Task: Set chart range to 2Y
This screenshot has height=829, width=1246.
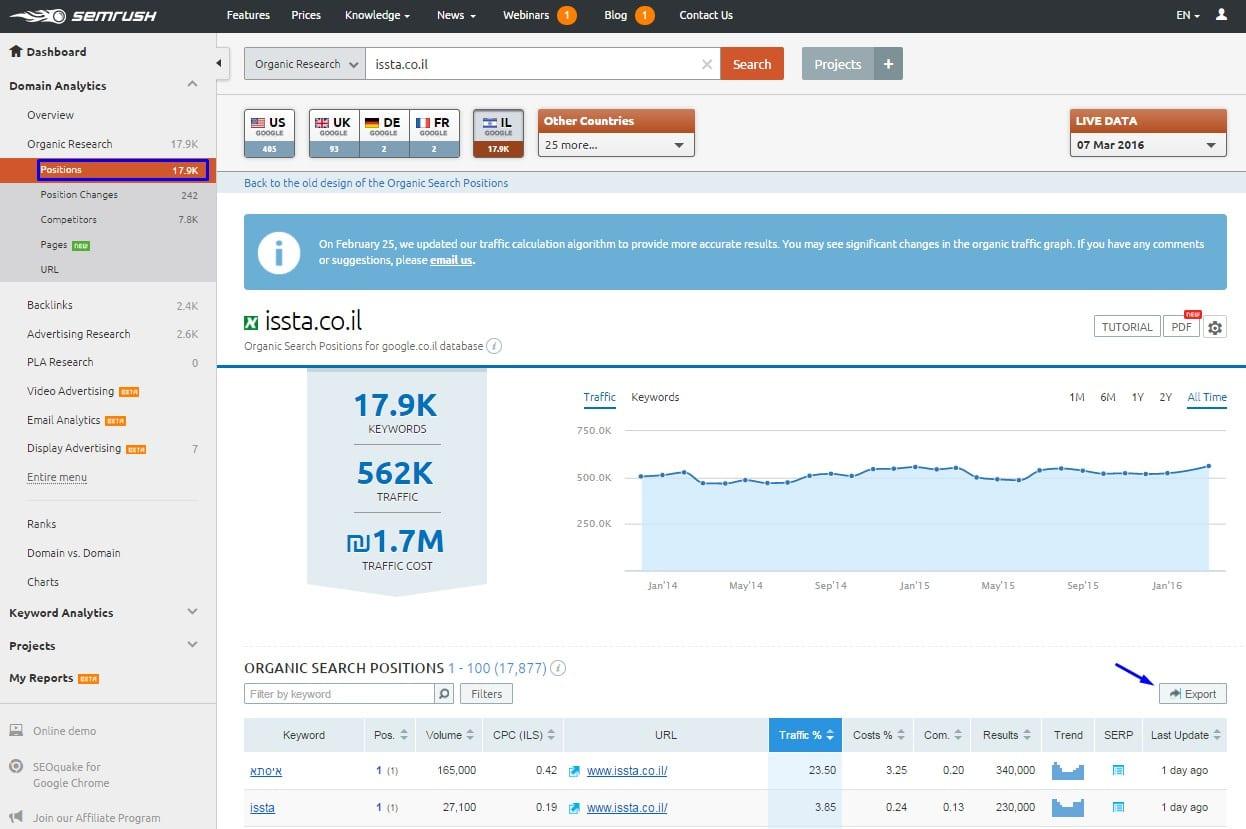Action: click(x=1166, y=397)
